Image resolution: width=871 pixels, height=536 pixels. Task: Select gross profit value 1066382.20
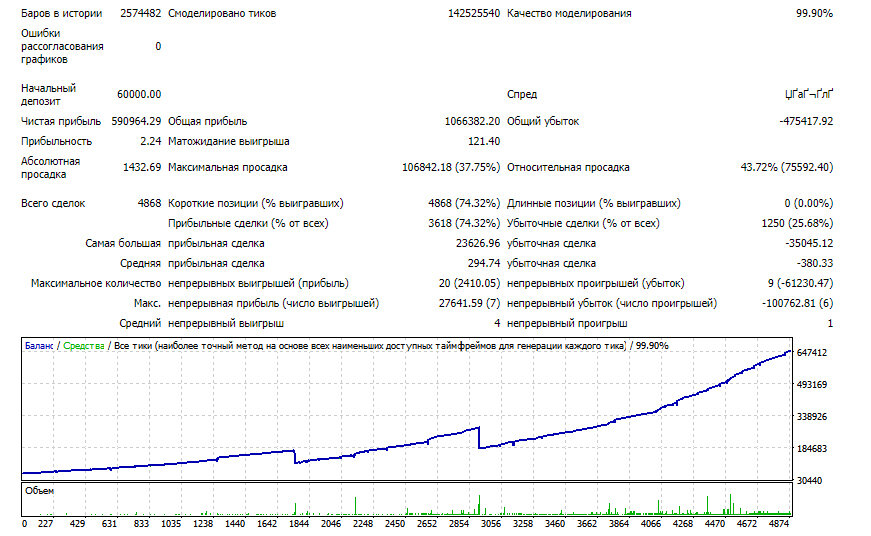click(472, 121)
